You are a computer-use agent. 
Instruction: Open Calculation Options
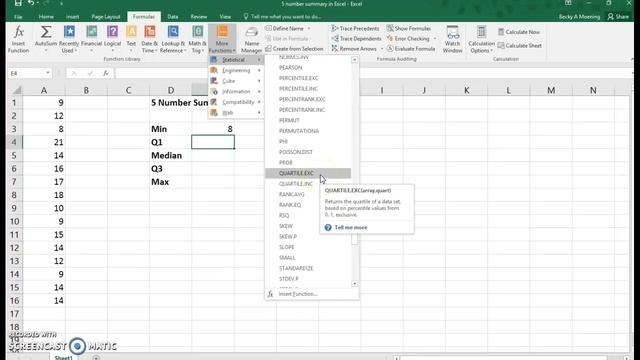481,39
